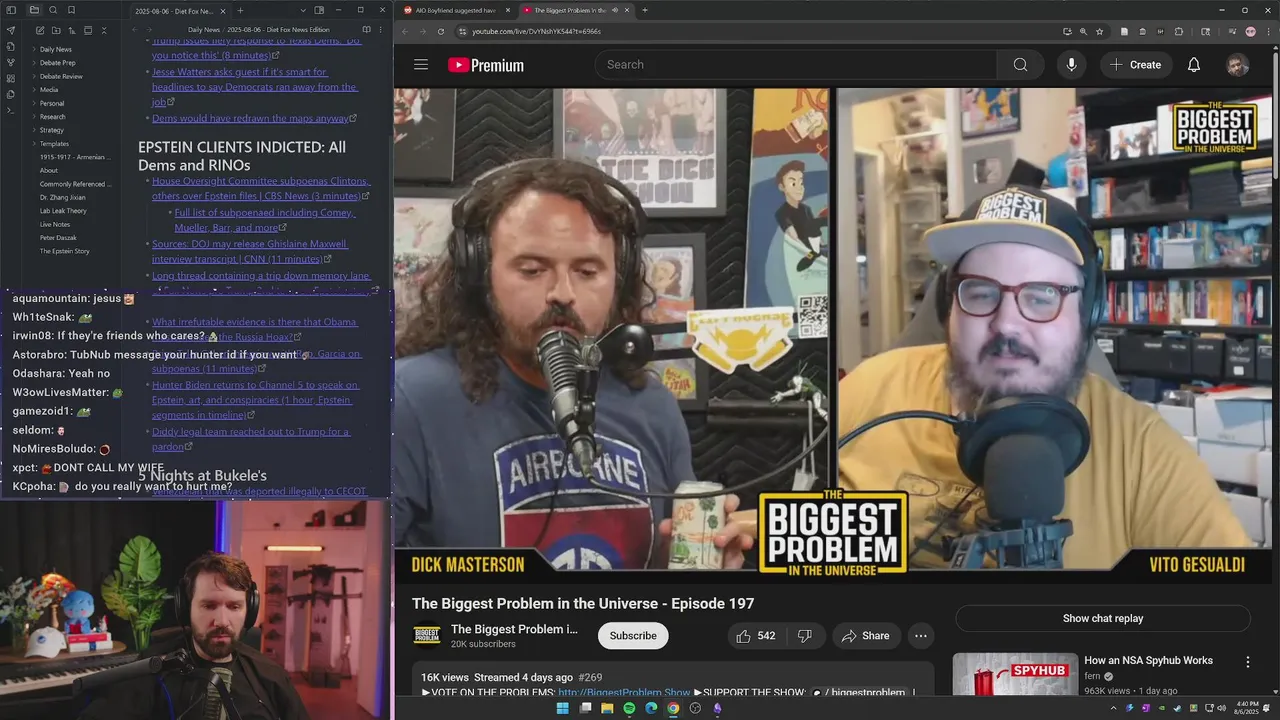Toggle Obsidian left sidebar icon

coord(11,10)
